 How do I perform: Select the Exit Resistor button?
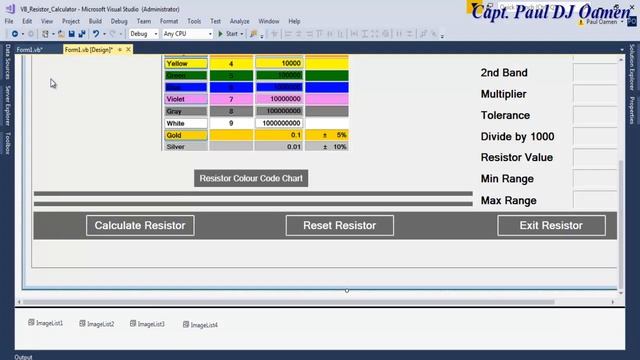551,225
